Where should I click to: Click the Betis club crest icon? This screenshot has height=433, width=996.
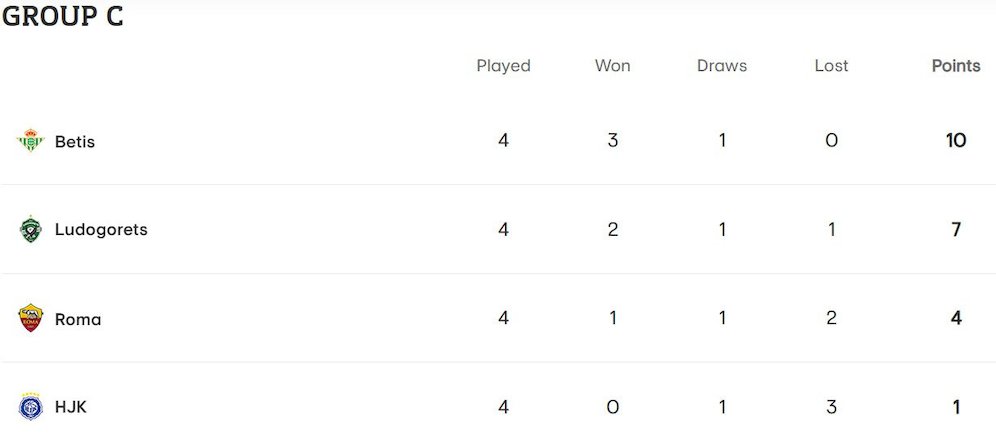click(x=31, y=141)
